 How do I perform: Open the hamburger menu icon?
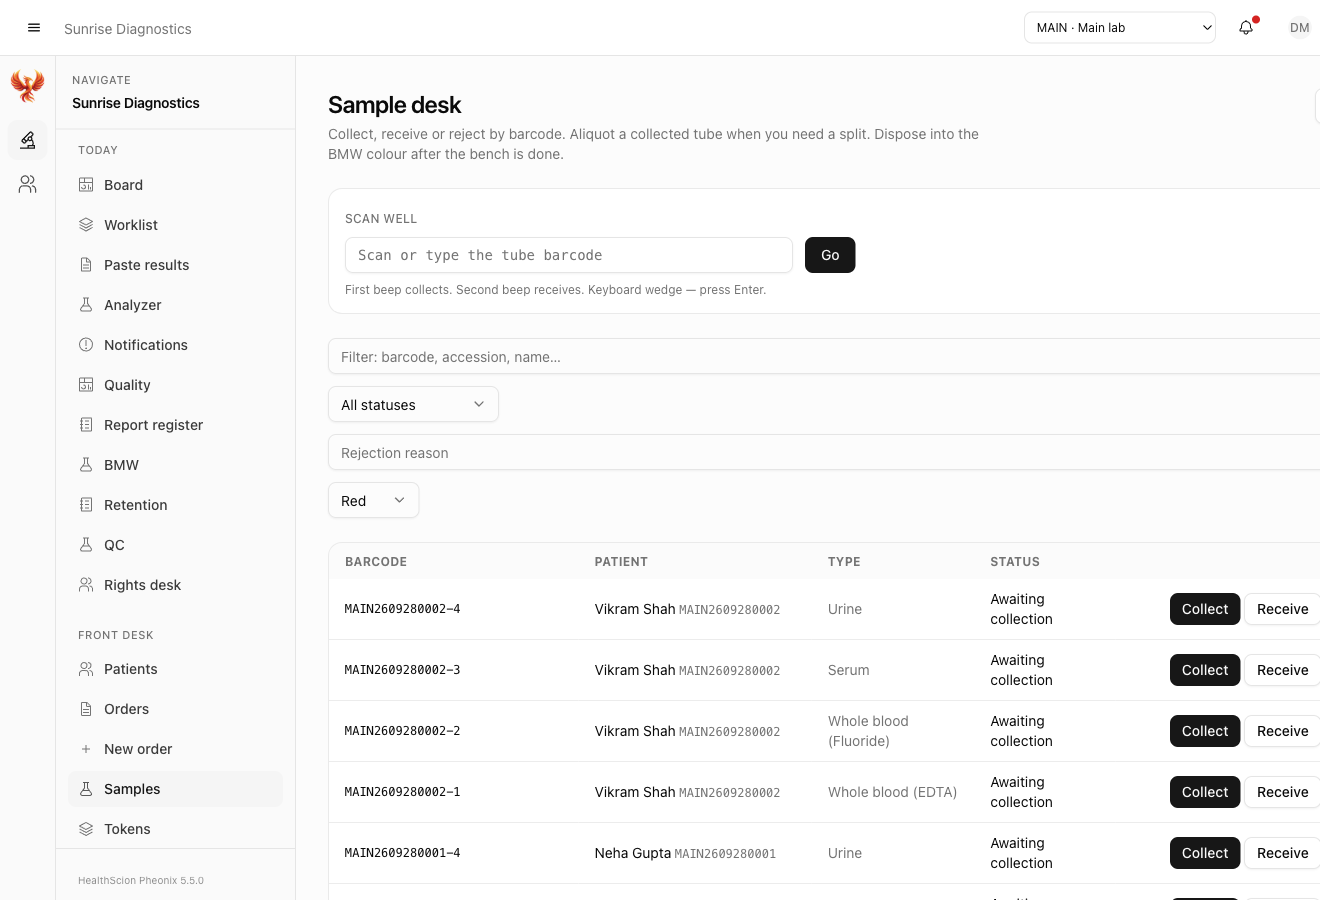coord(34,28)
